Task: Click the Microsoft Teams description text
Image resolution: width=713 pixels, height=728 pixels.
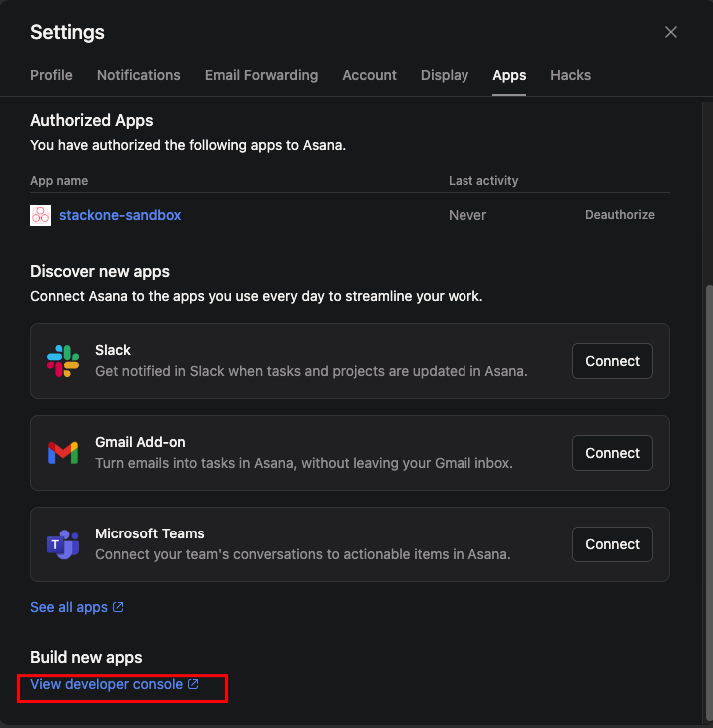Action: 303,554
